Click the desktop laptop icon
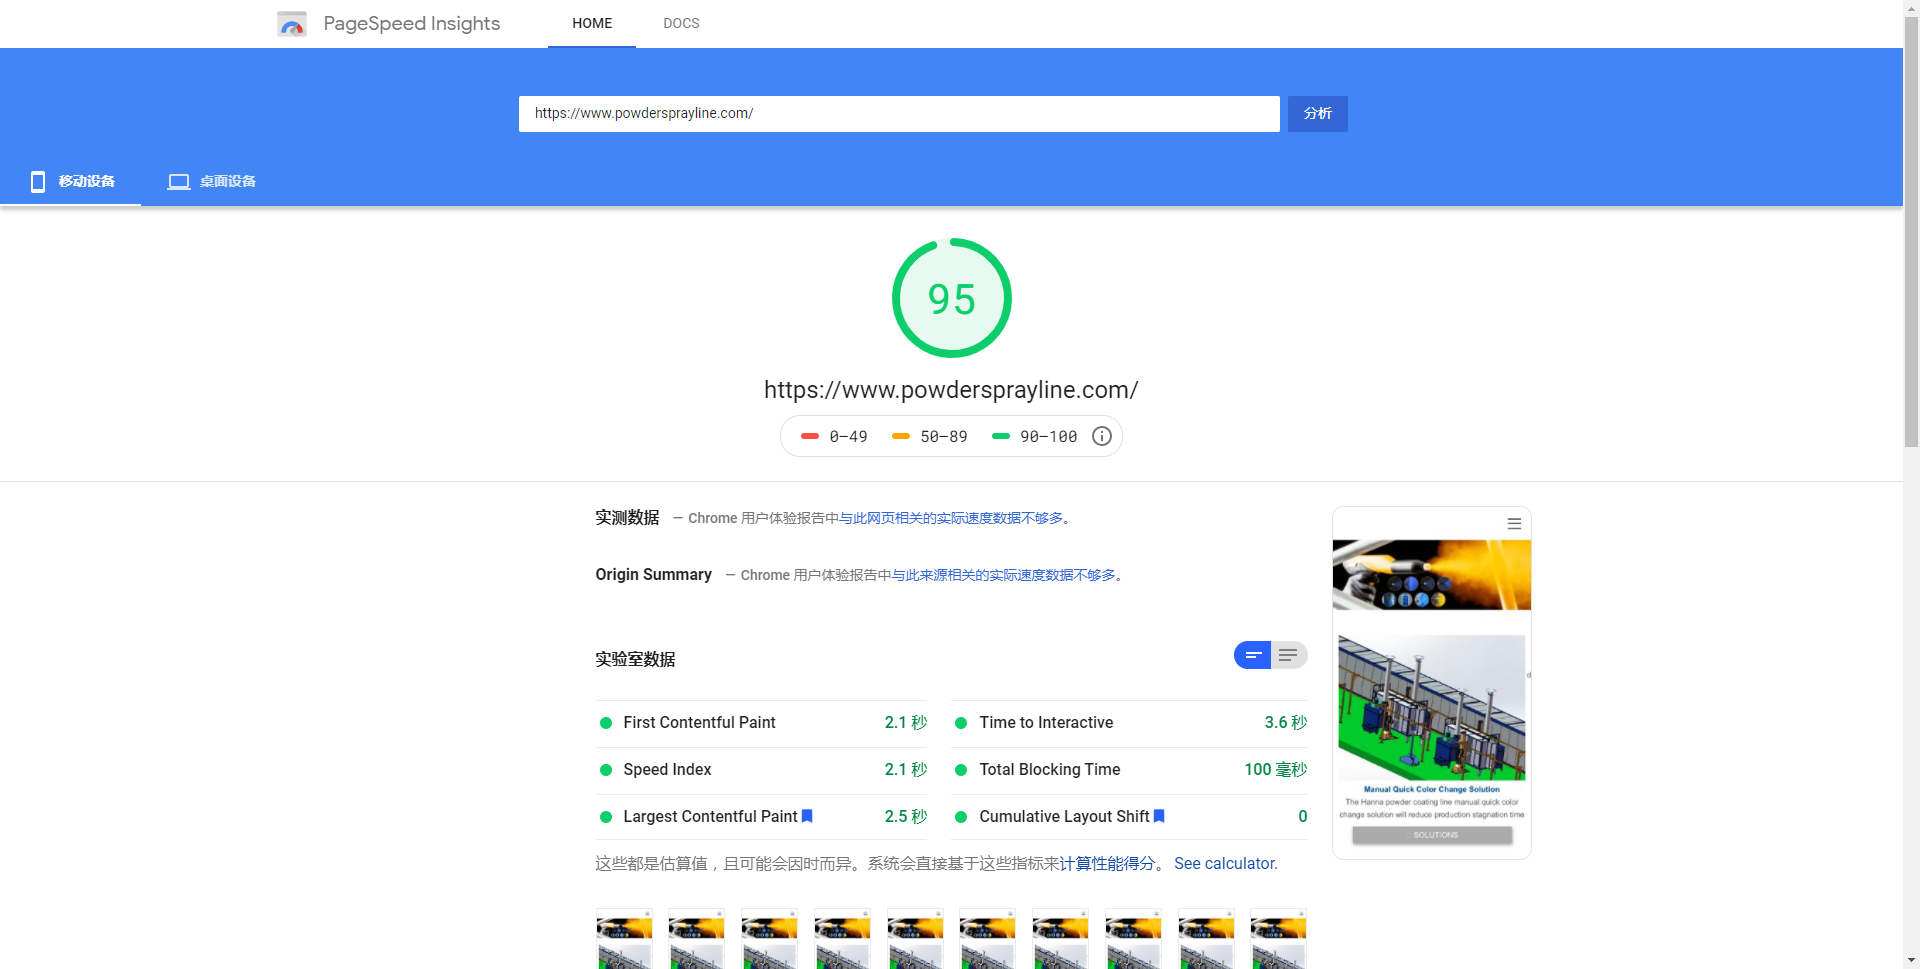Viewport: 1920px width, 969px height. [179, 181]
